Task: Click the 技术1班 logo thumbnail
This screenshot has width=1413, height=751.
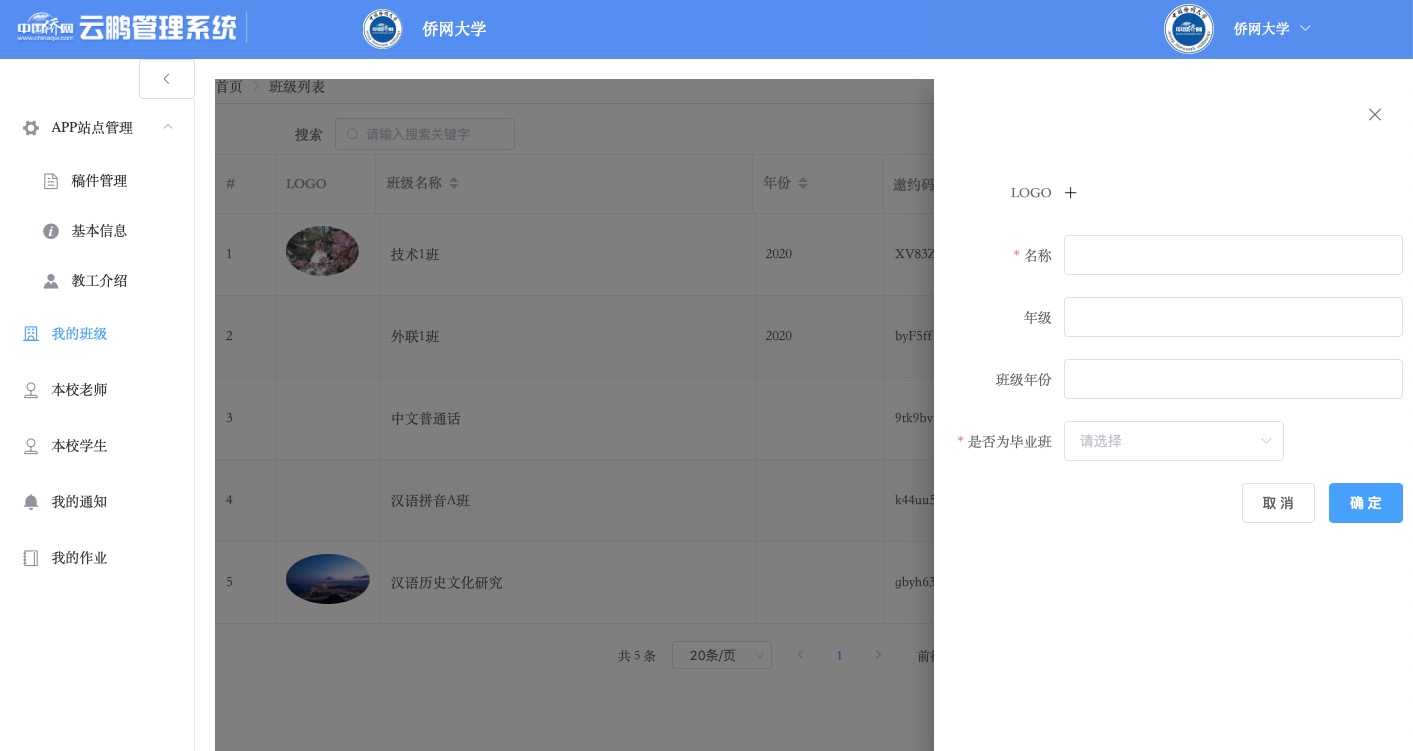Action: (x=322, y=251)
